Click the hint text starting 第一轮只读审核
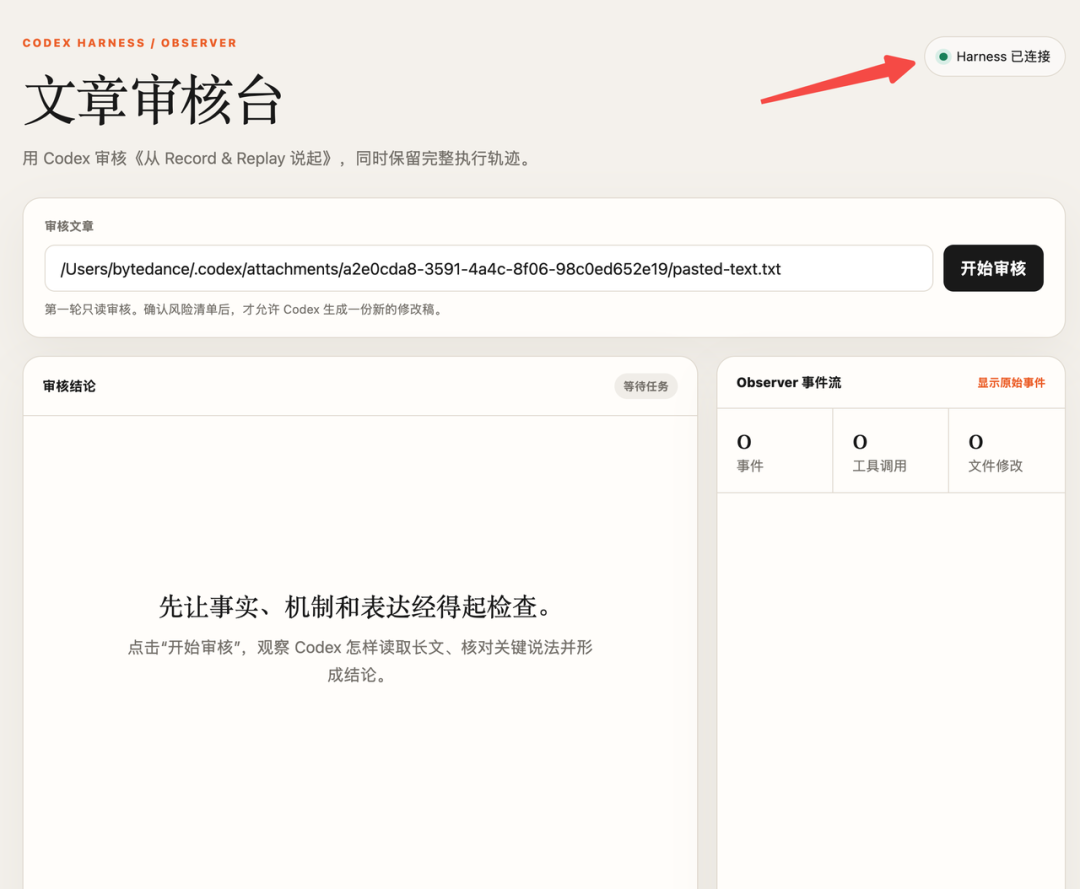 pyautogui.click(x=243, y=309)
